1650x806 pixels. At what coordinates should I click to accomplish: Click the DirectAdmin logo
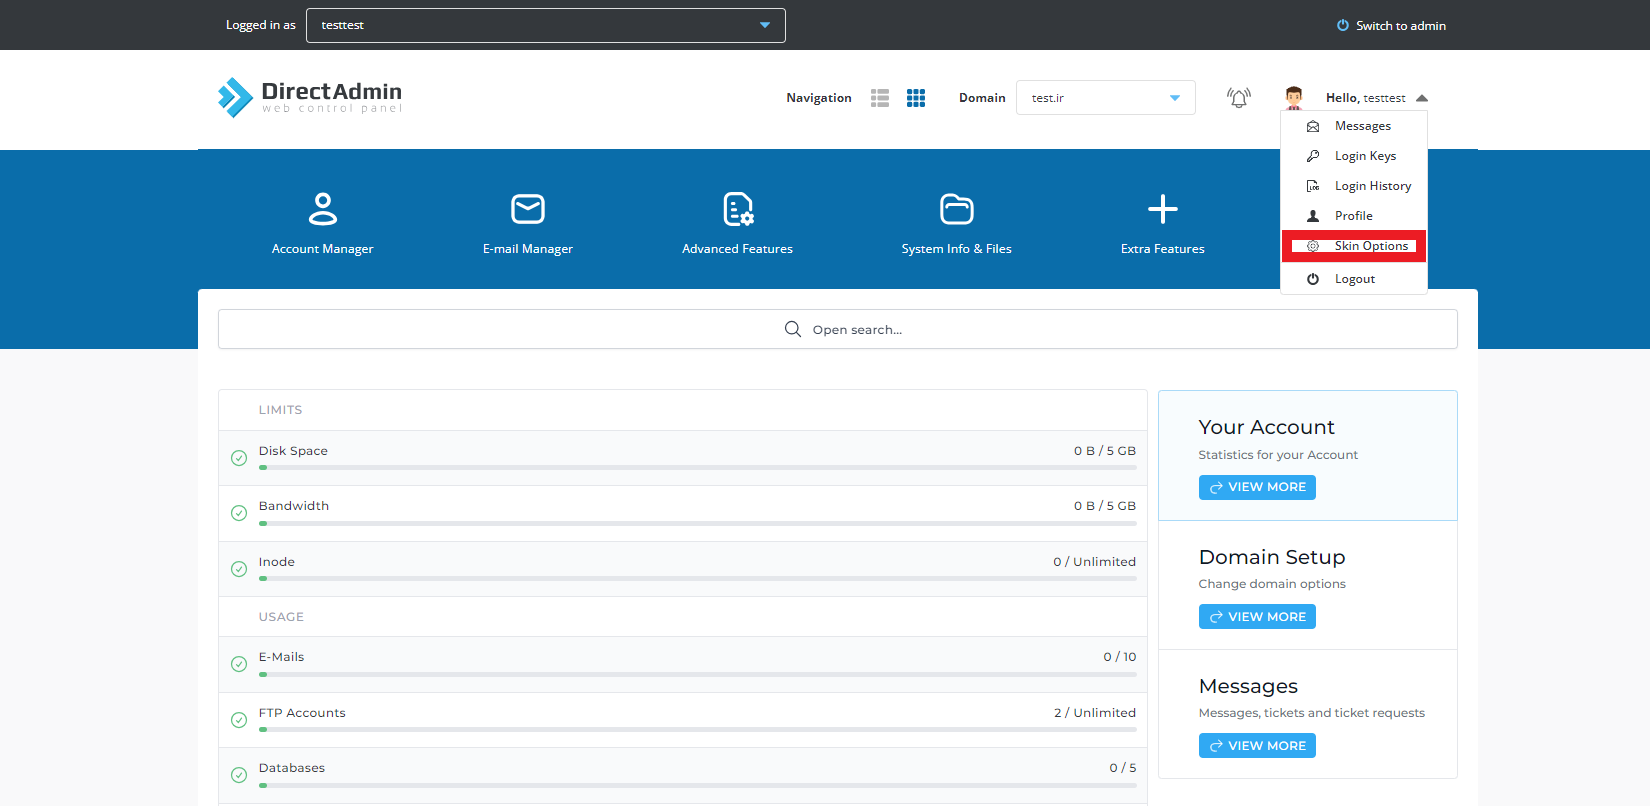pyautogui.click(x=310, y=98)
